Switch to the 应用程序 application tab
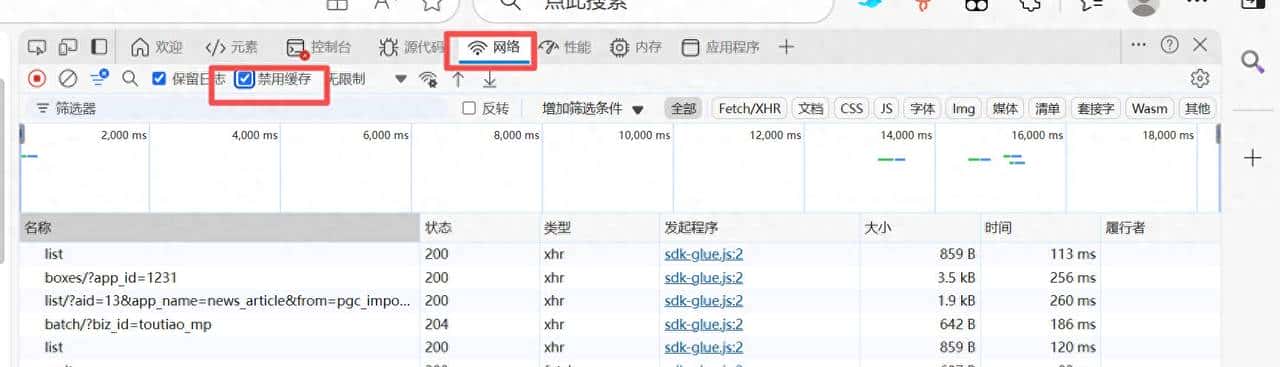1280x367 pixels. pos(721,47)
